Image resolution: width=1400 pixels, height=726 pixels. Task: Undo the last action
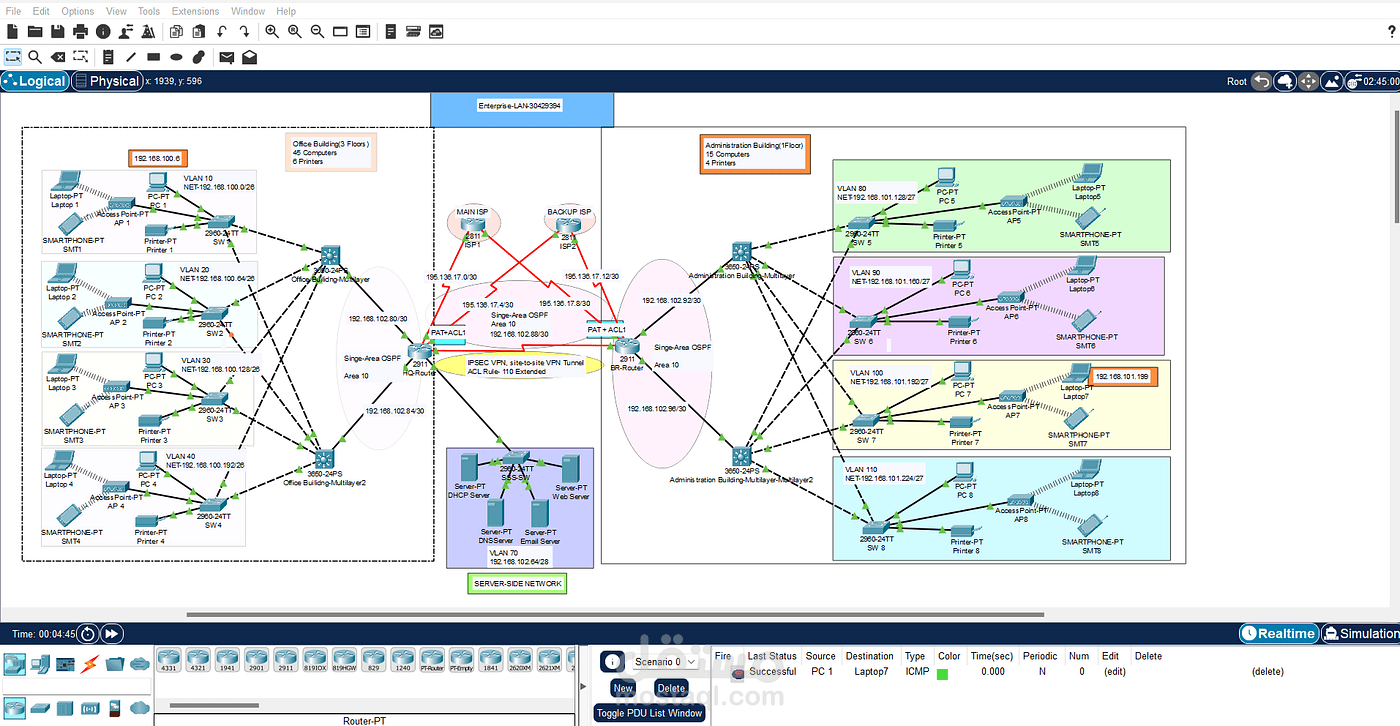coord(222,32)
